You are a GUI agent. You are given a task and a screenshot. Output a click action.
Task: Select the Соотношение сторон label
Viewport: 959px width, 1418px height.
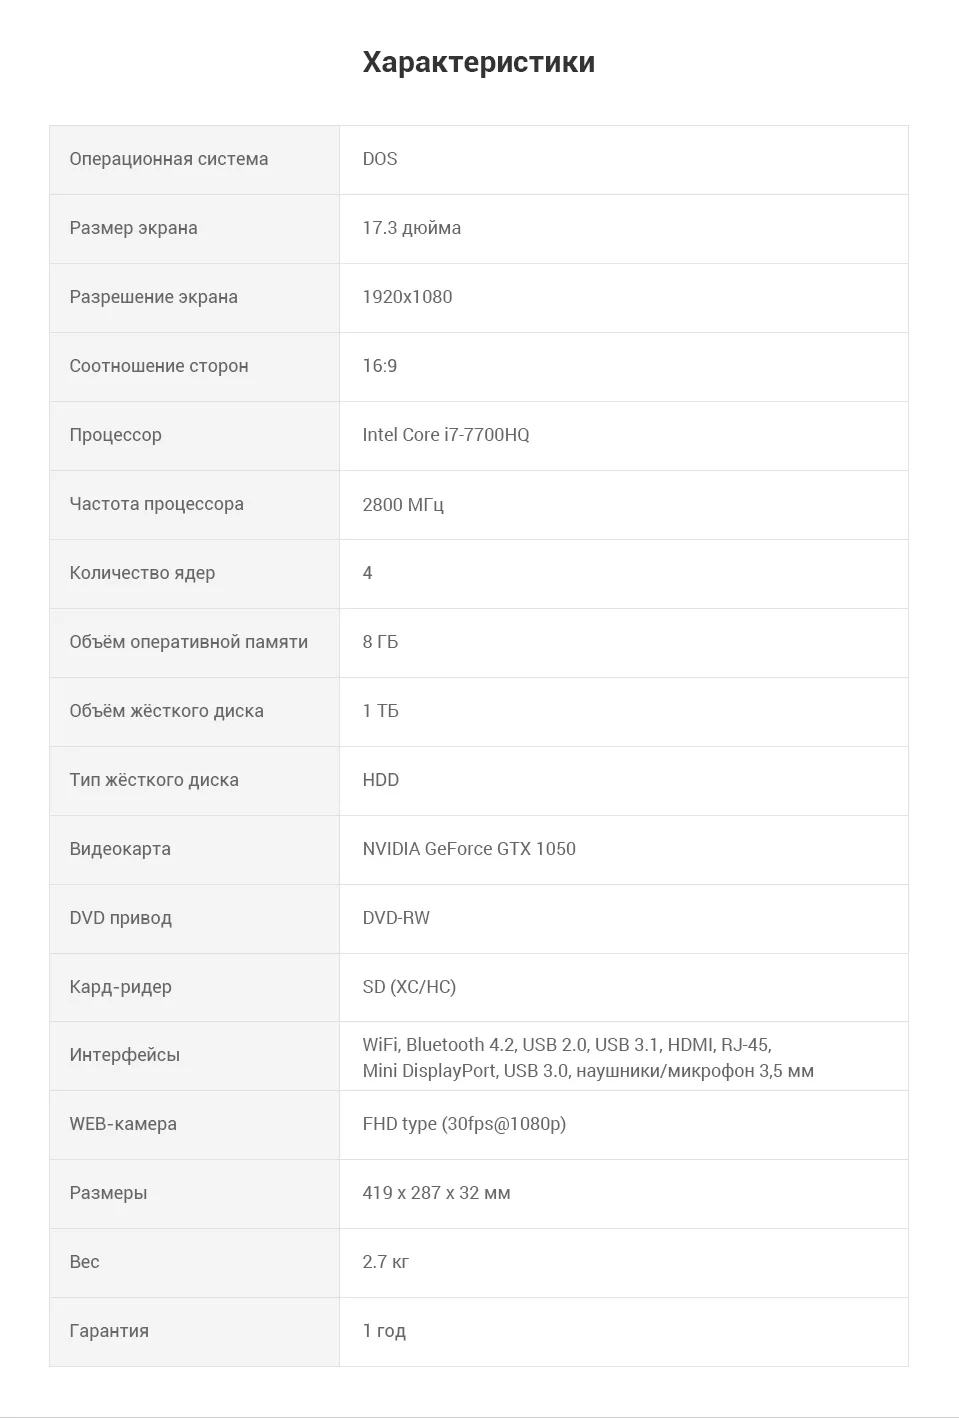(158, 366)
